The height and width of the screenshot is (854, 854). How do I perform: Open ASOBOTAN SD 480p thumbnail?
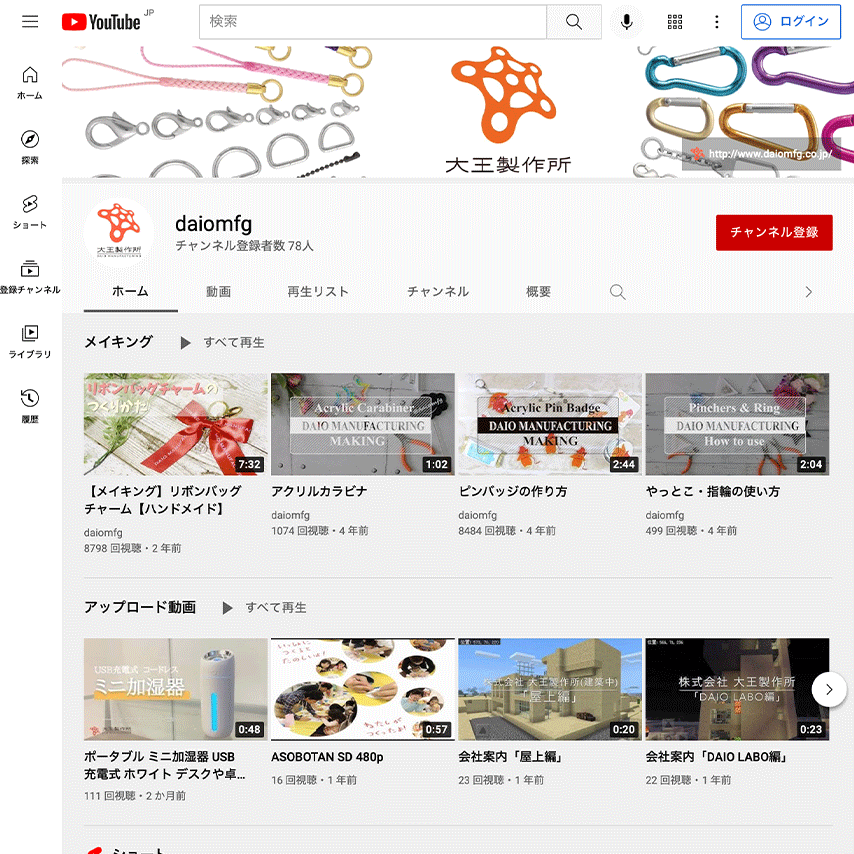coord(363,690)
